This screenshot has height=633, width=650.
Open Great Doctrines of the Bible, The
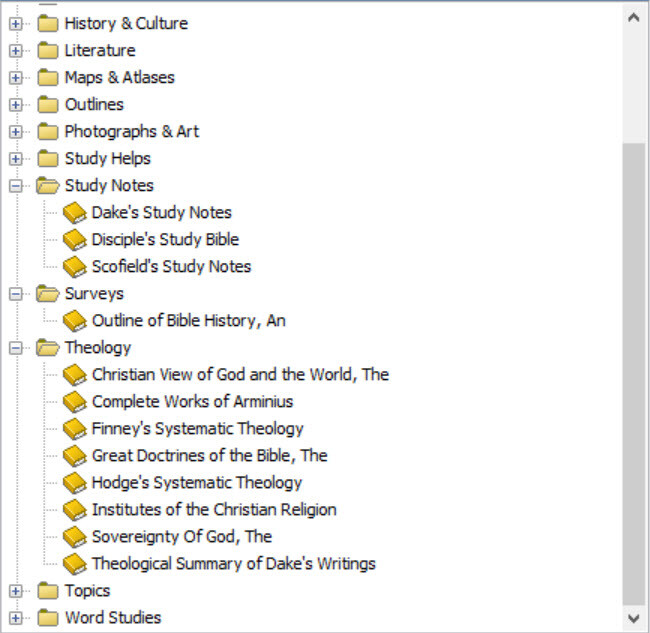point(209,456)
